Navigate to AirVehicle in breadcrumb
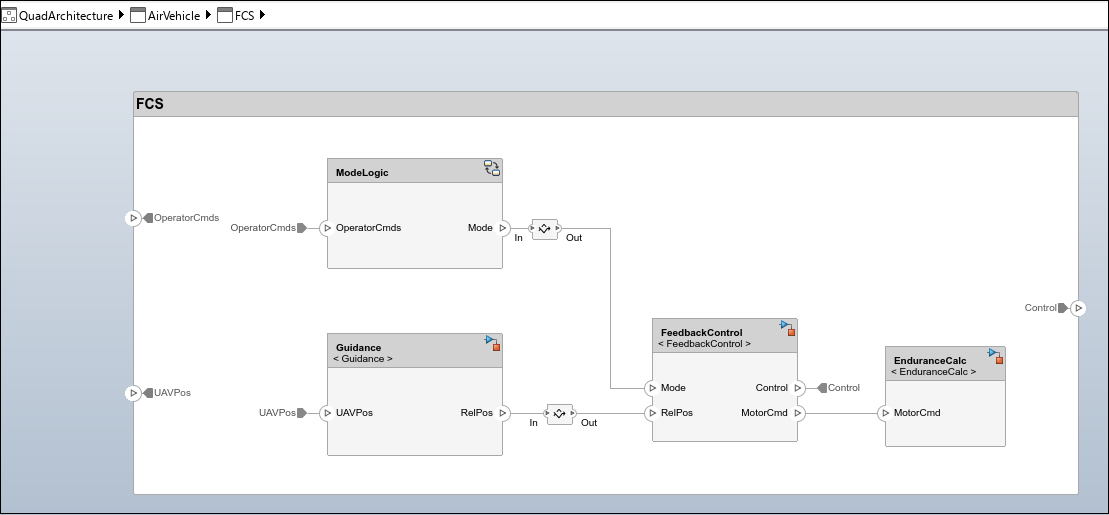Image resolution: width=1109 pixels, height=515 pixels. click(x=174, y=16)
